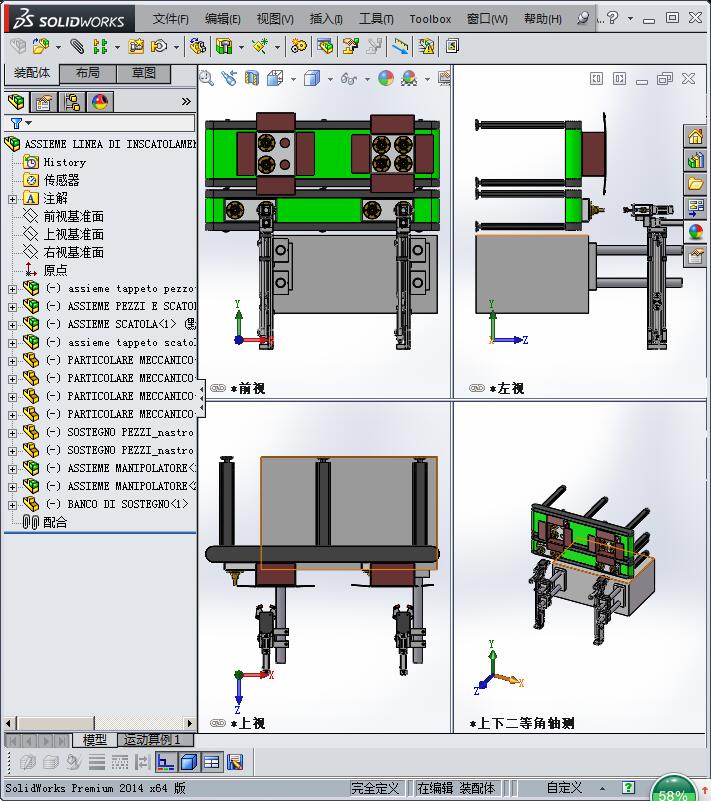Open Linear Component Pattern dropdown arrow
The height and width of the screenshot is (801, 711).
(117, 48)
